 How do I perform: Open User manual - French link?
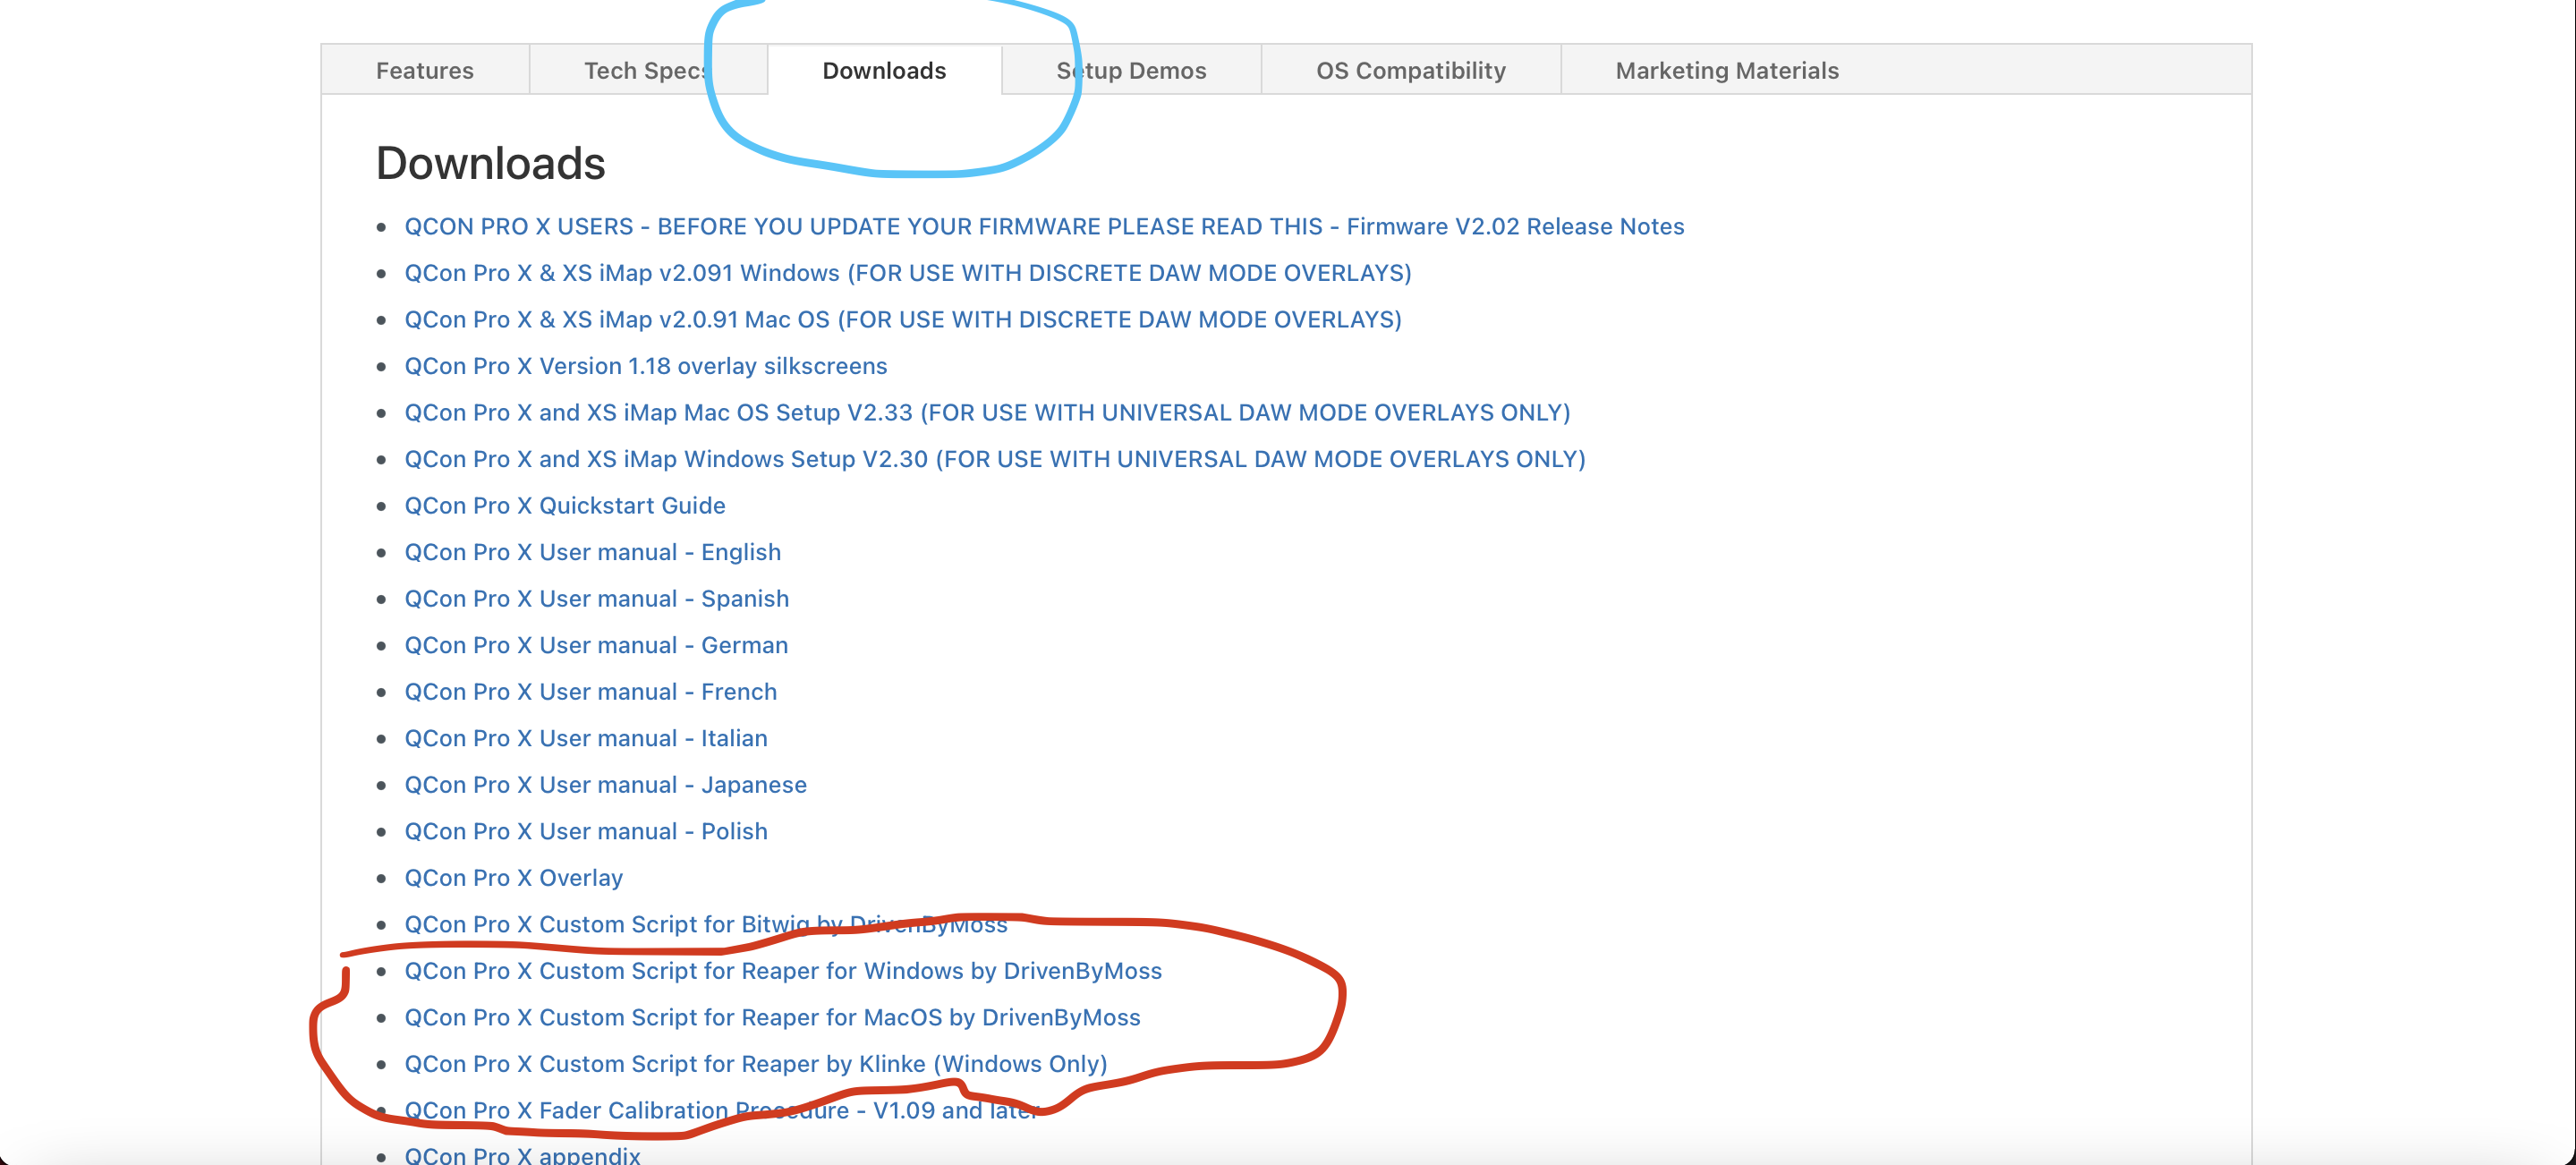[590, 691]
